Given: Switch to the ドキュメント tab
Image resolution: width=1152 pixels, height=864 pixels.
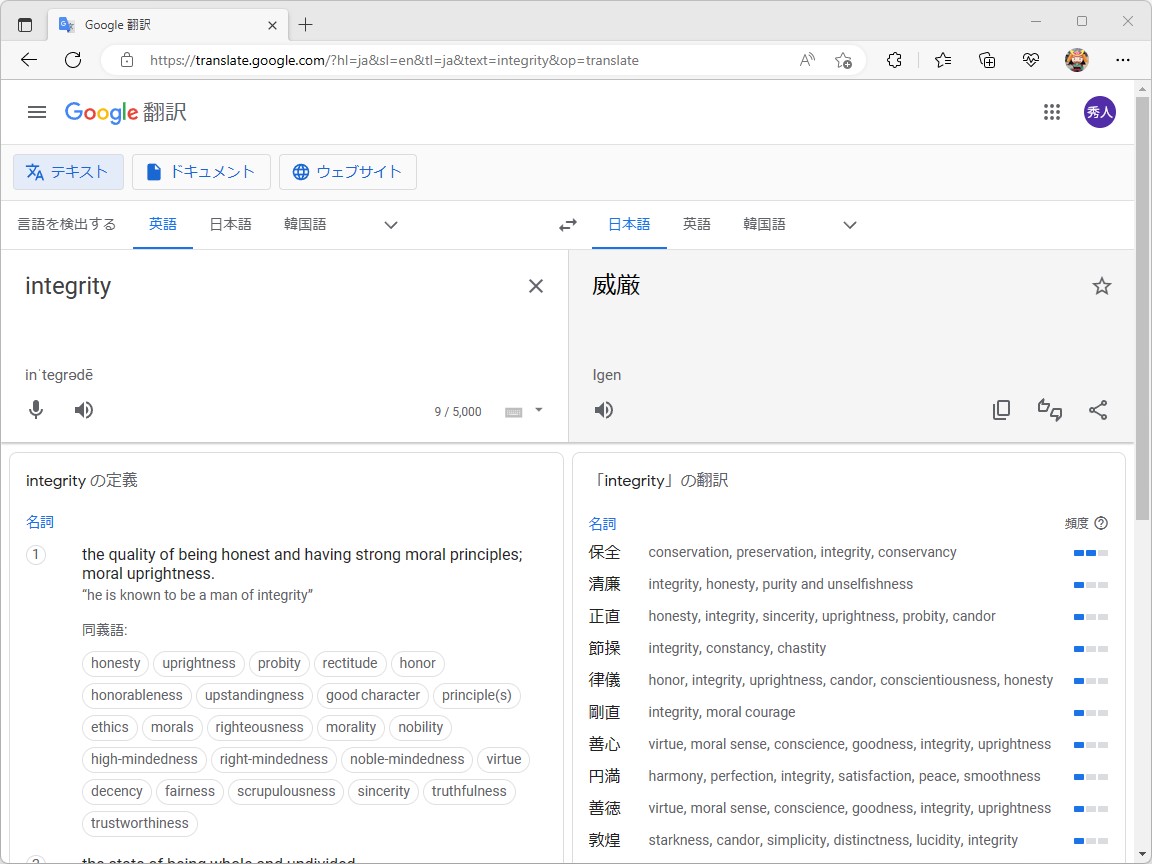Looking at the screenshot, I should [201, 171].
